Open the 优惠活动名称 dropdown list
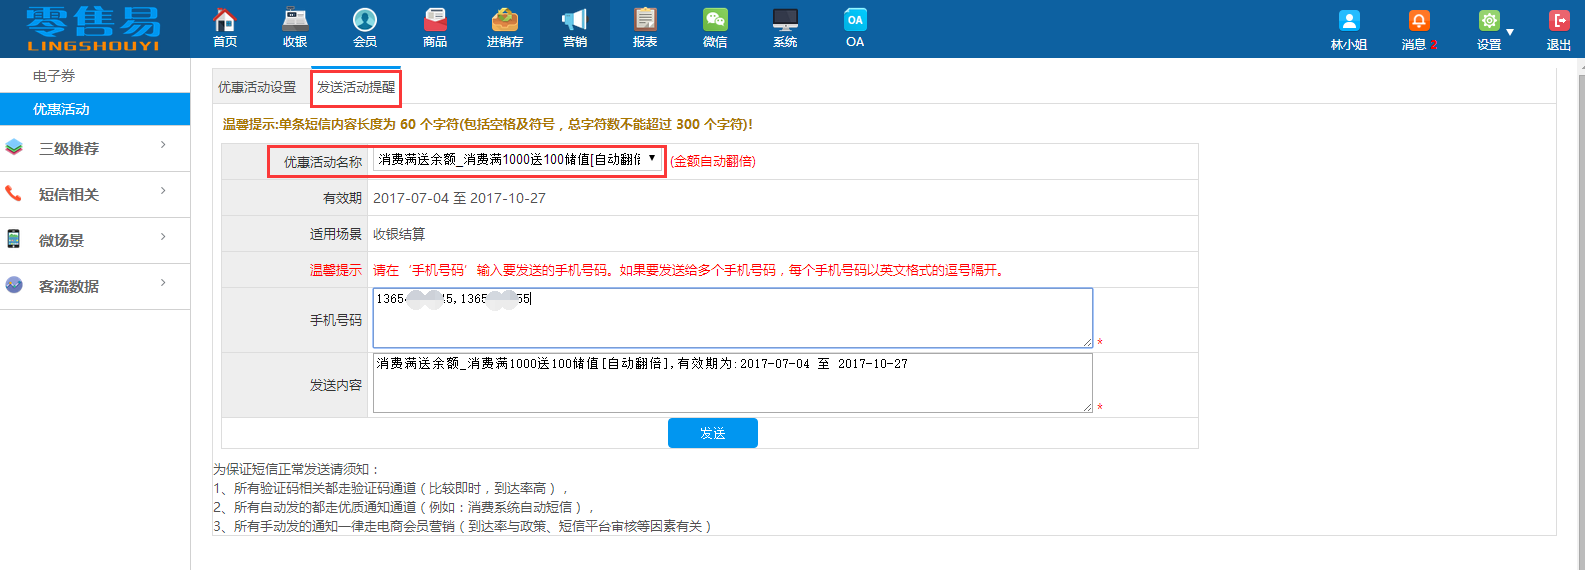Viewport: 1585px width, 570px height. tap(518, 160)
